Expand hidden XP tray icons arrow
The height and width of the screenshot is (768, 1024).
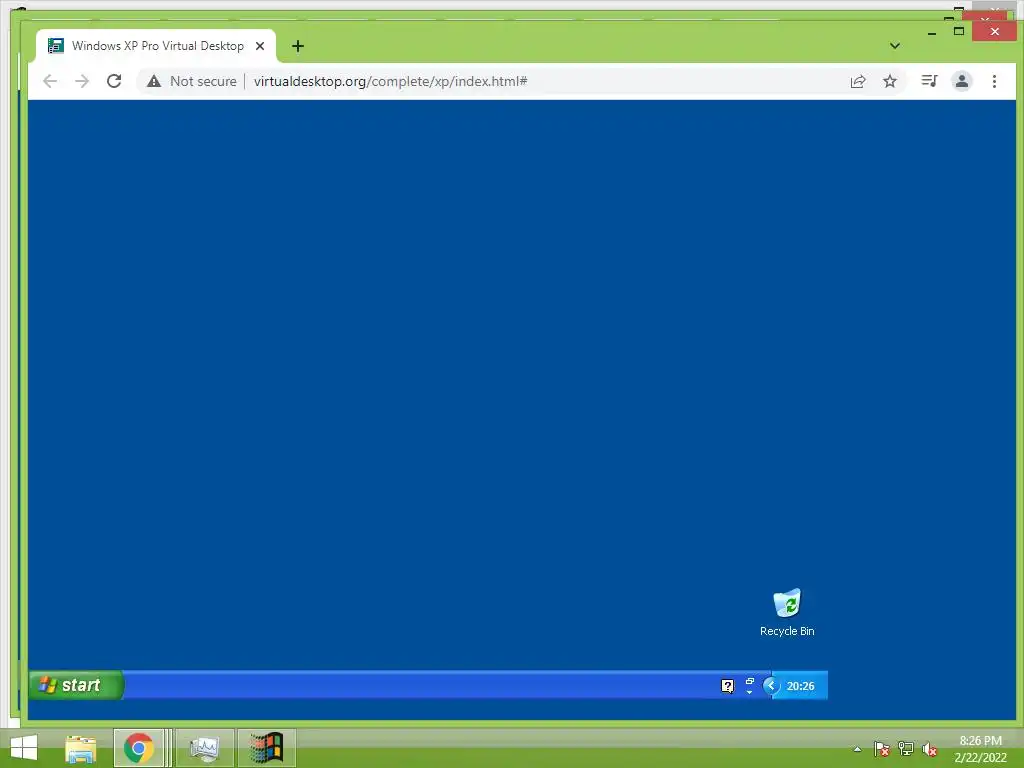click(771, 686)
